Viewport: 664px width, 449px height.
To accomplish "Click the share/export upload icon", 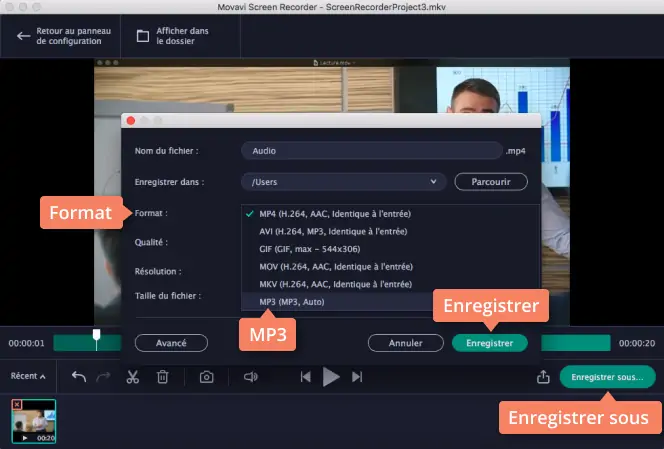I will [x=543, y=377].
